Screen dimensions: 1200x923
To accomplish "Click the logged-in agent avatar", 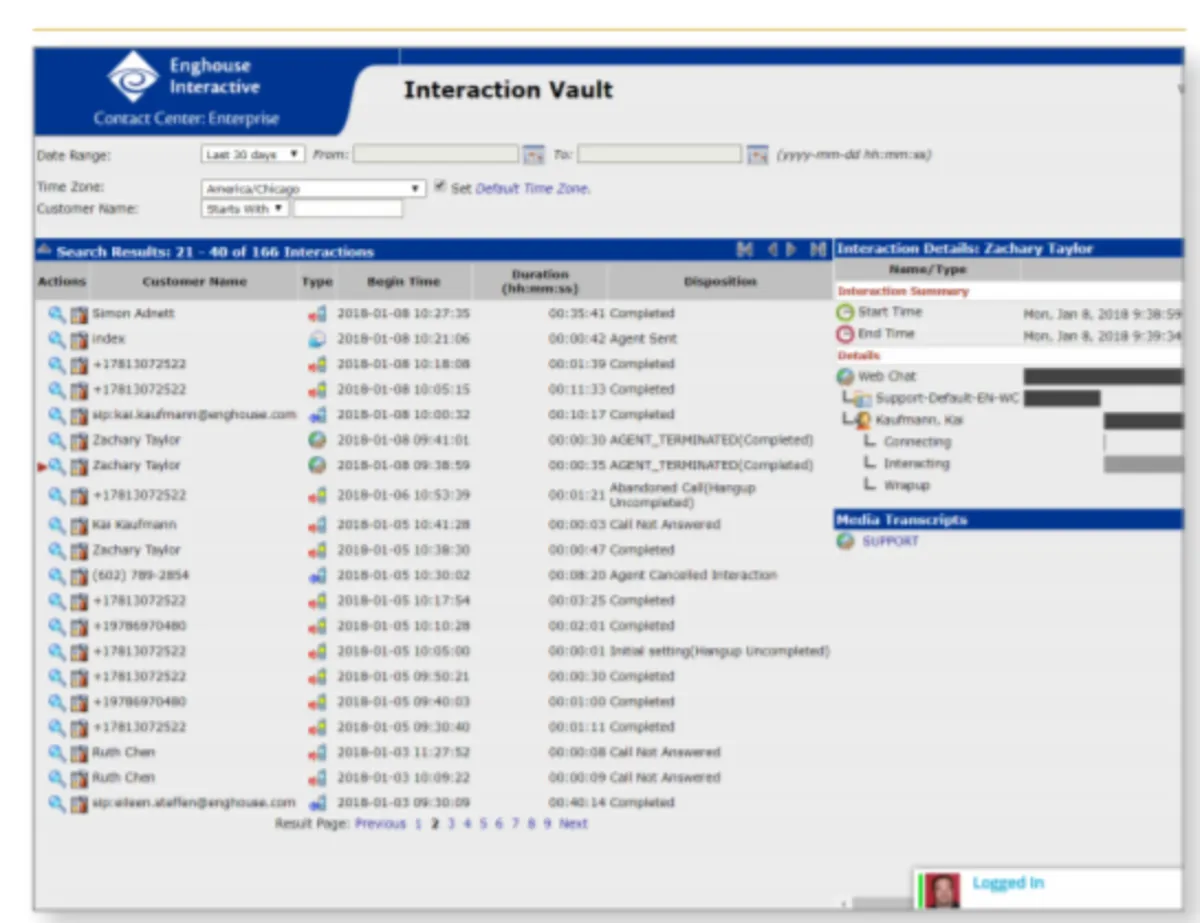I will tap(941, 889).
